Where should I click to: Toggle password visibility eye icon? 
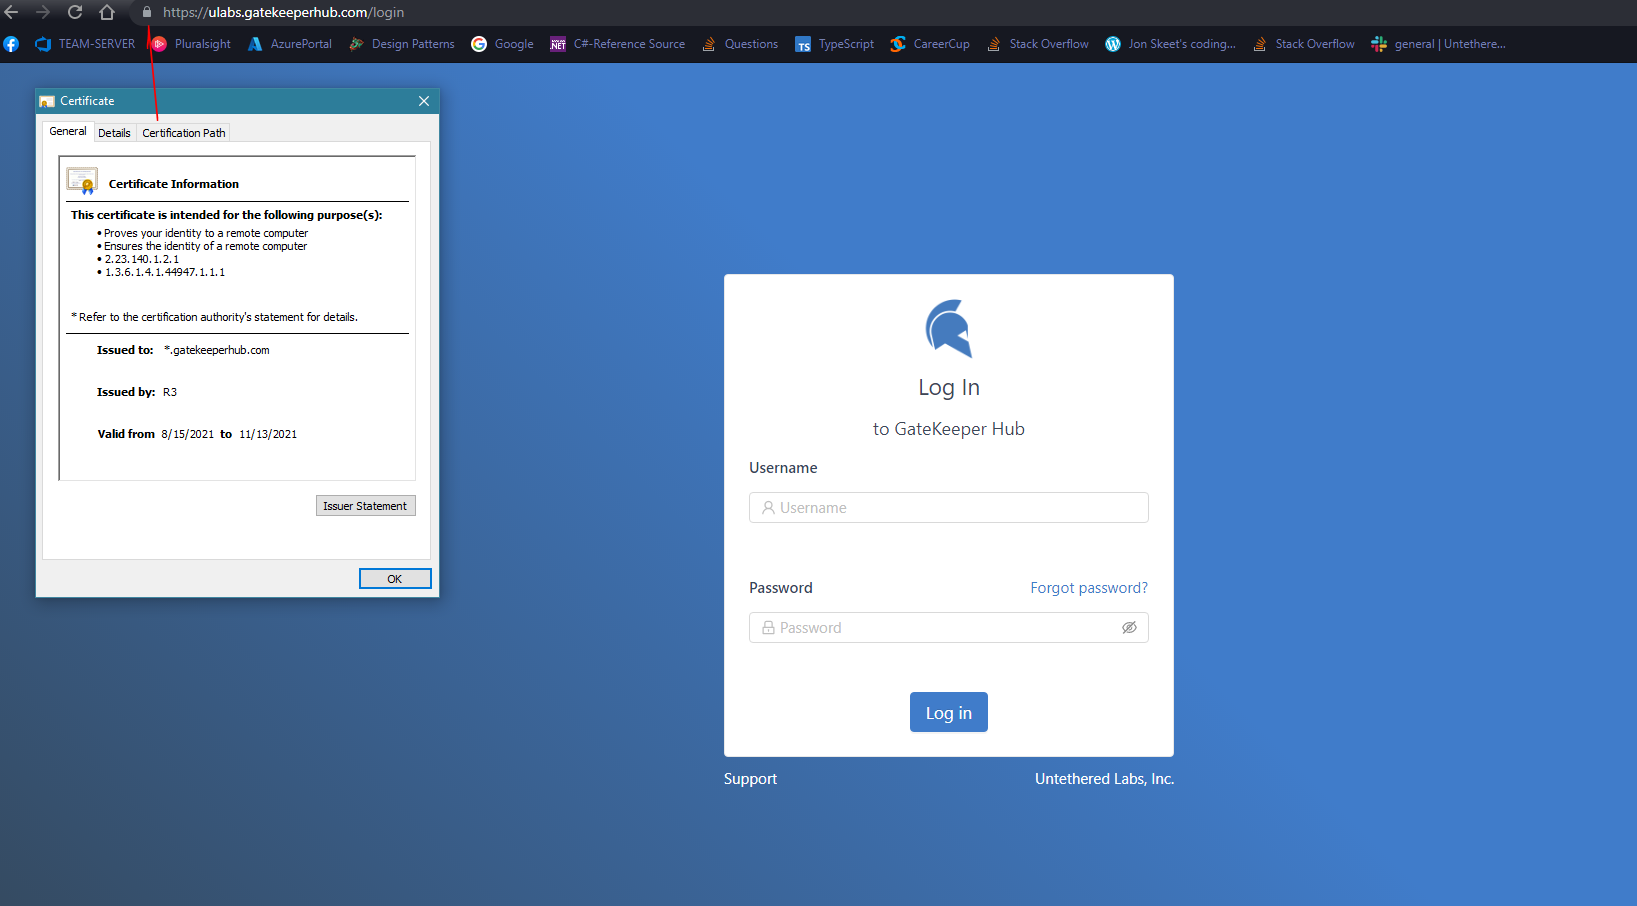[1129, 628]
